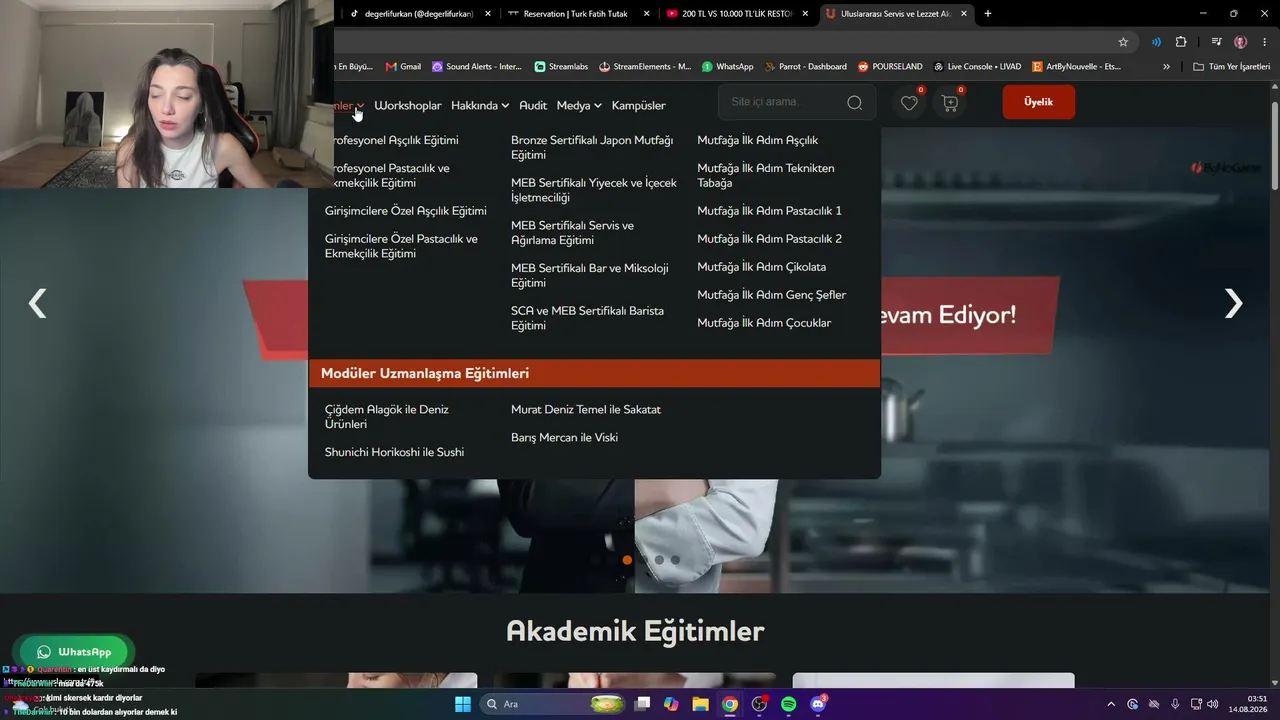Screen dimensions: 1280x720
Task: Open the POURSELAND bookmark
Action: [892, 67]
